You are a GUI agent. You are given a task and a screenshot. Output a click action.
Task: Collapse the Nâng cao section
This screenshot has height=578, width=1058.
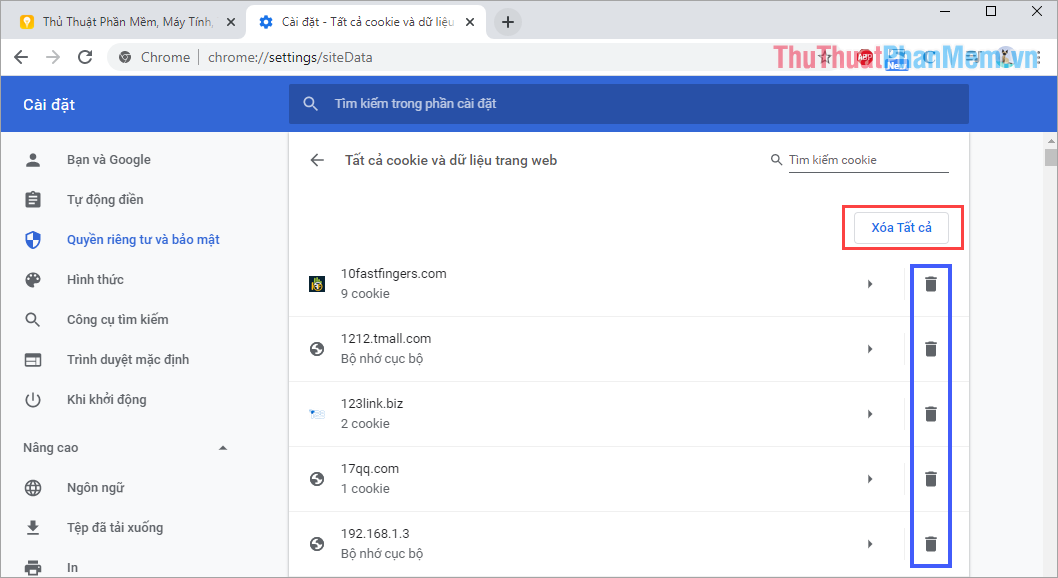(222, 447)
